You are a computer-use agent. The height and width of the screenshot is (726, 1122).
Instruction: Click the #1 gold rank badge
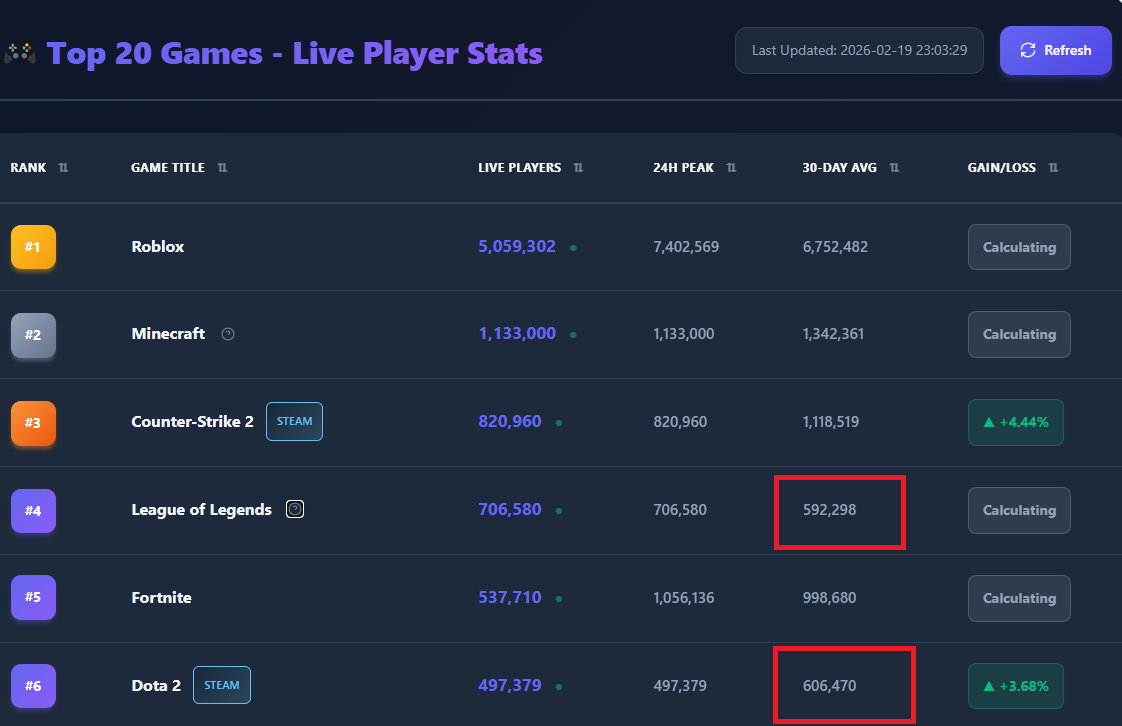pyautogui.click(x=33, y=247)
